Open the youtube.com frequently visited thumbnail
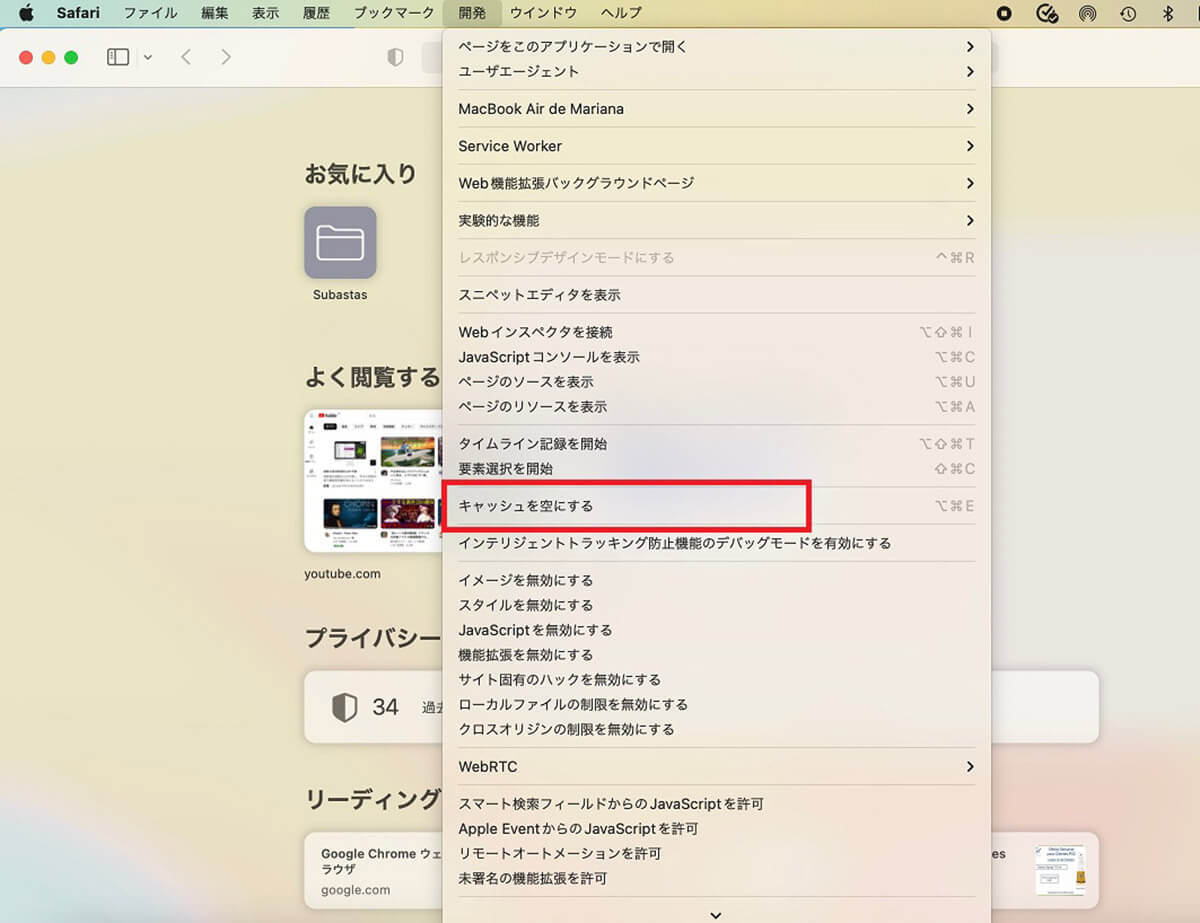 pos(374,480)
